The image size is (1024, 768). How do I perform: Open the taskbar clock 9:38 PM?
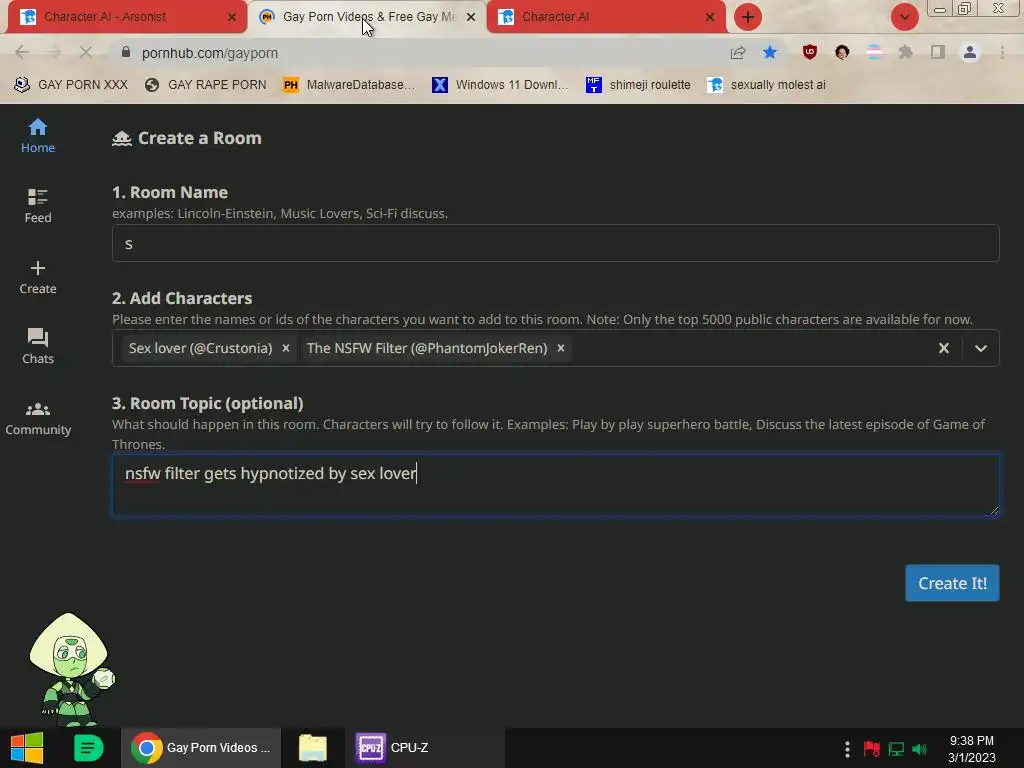972,749
